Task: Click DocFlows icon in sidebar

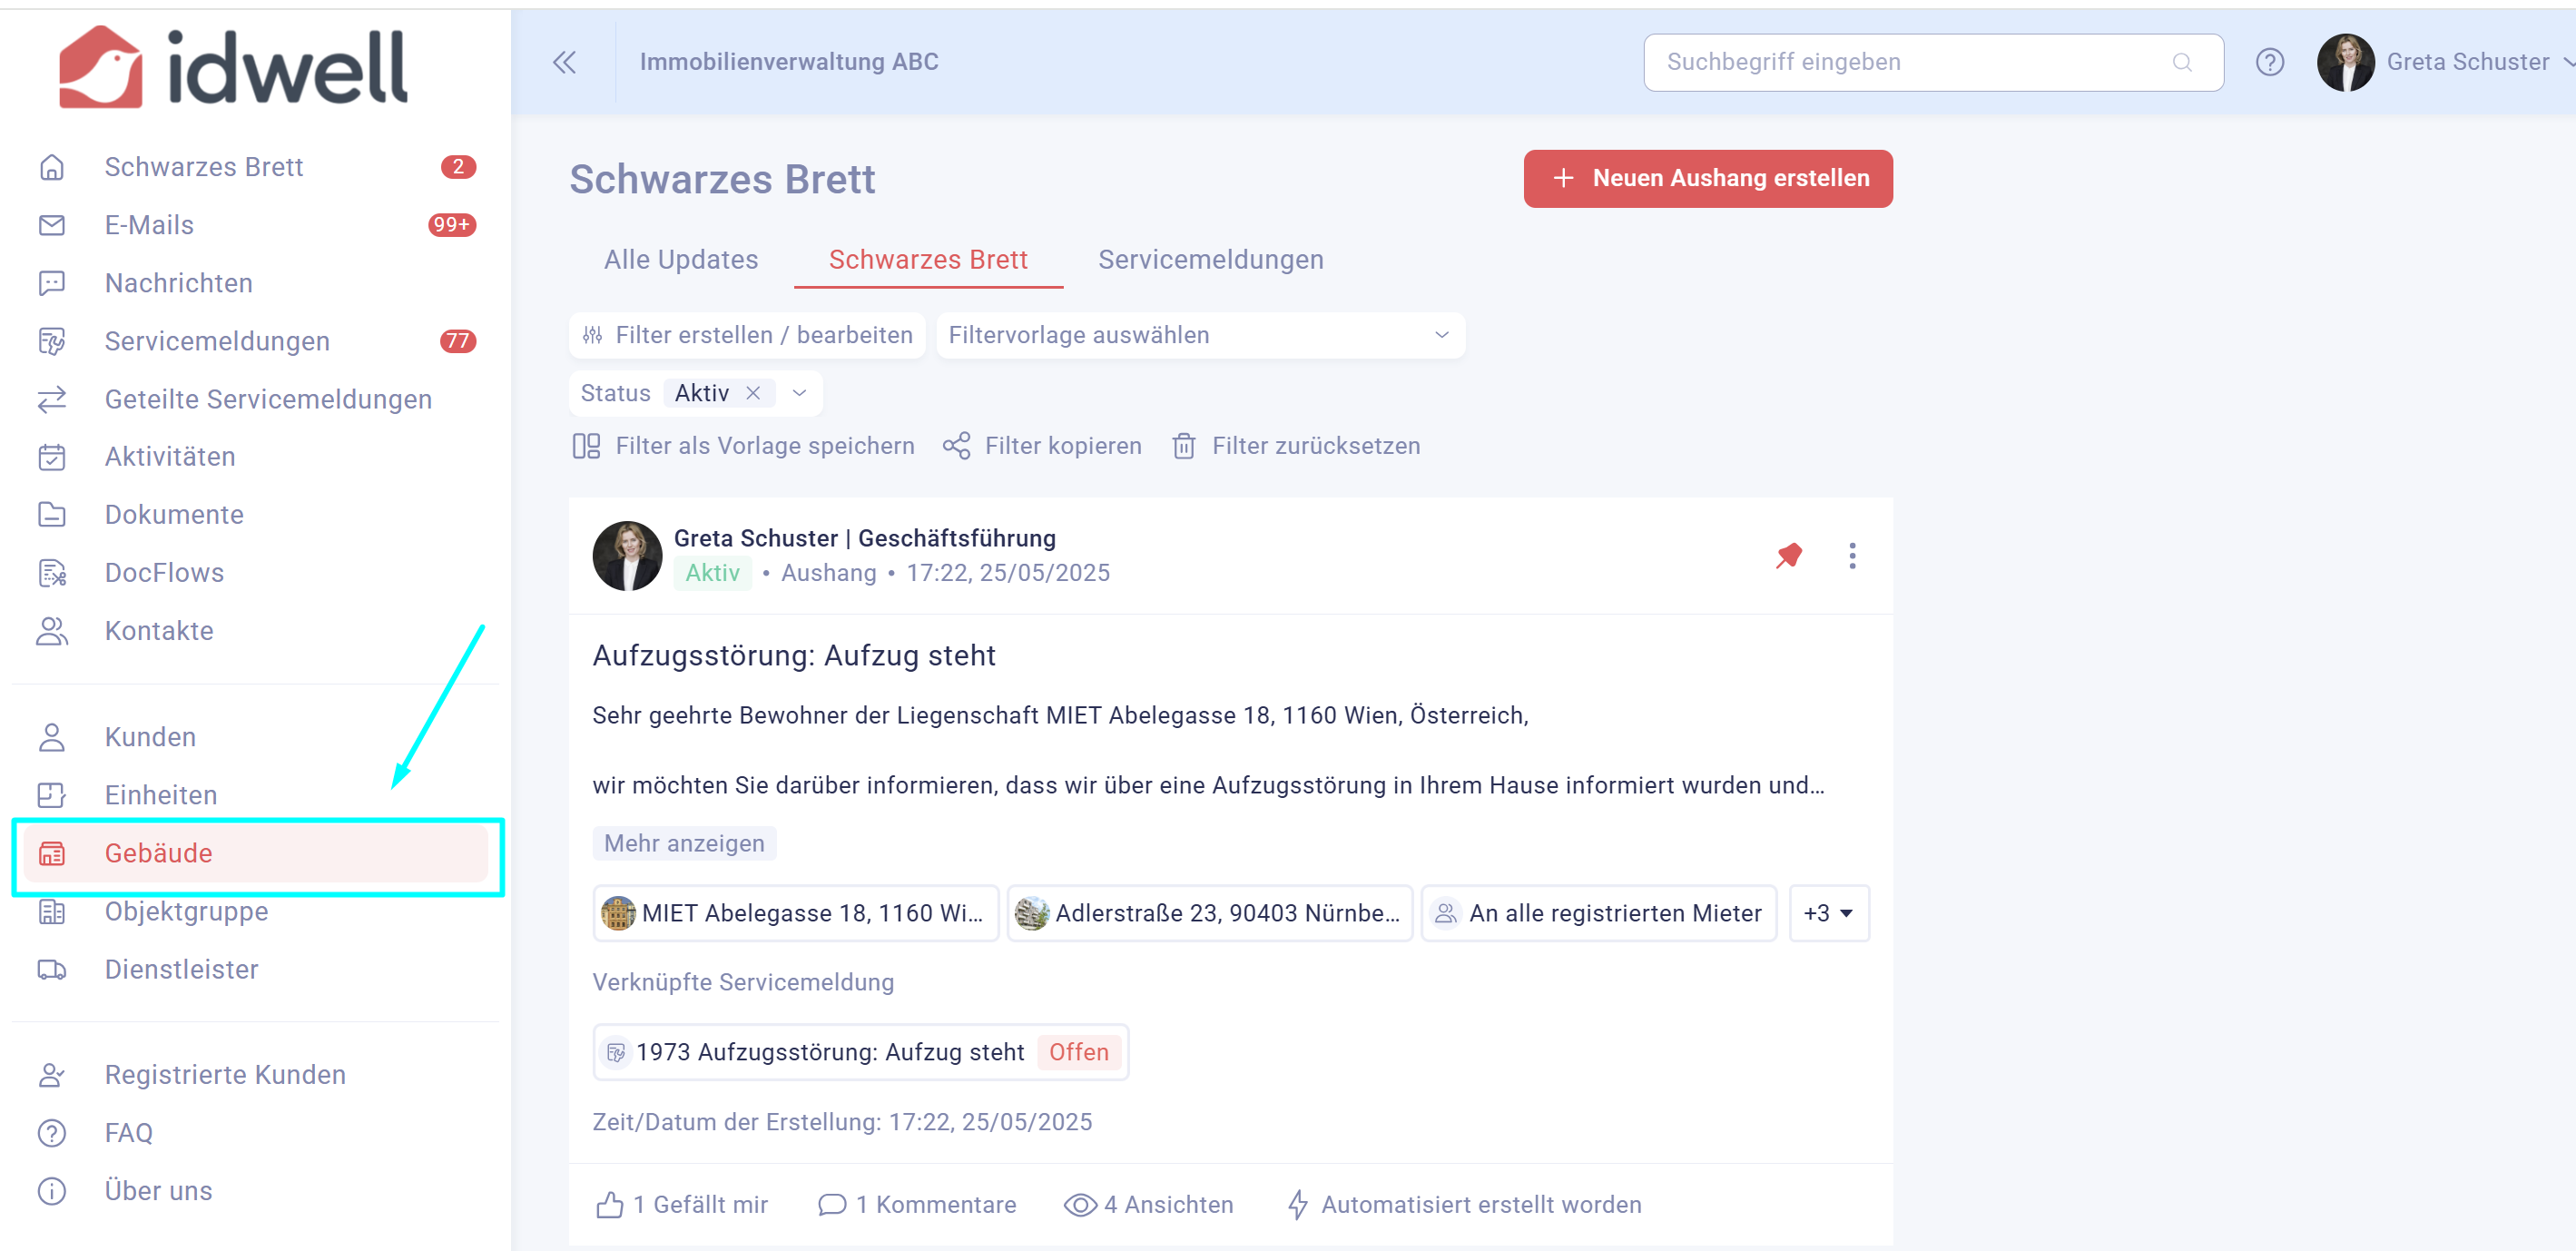Action: tap(52, 573)
